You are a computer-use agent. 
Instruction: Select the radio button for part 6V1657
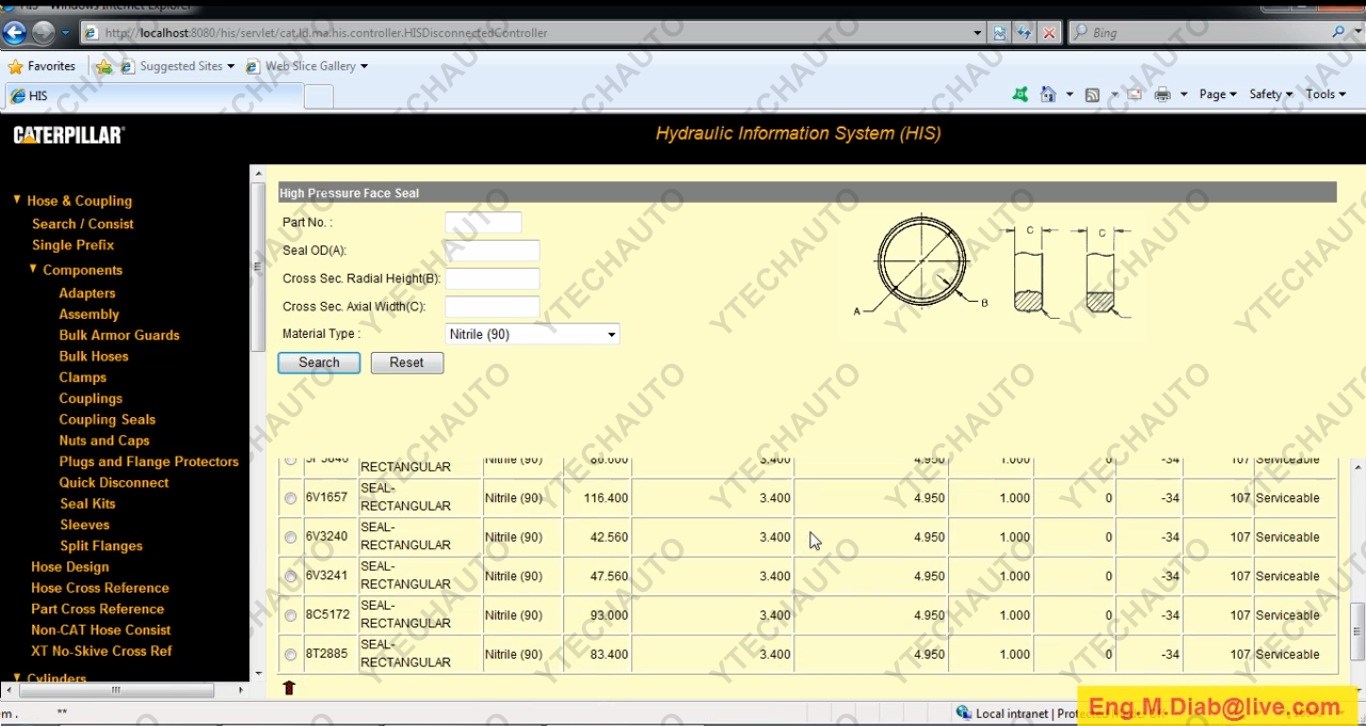click(291, 498)
